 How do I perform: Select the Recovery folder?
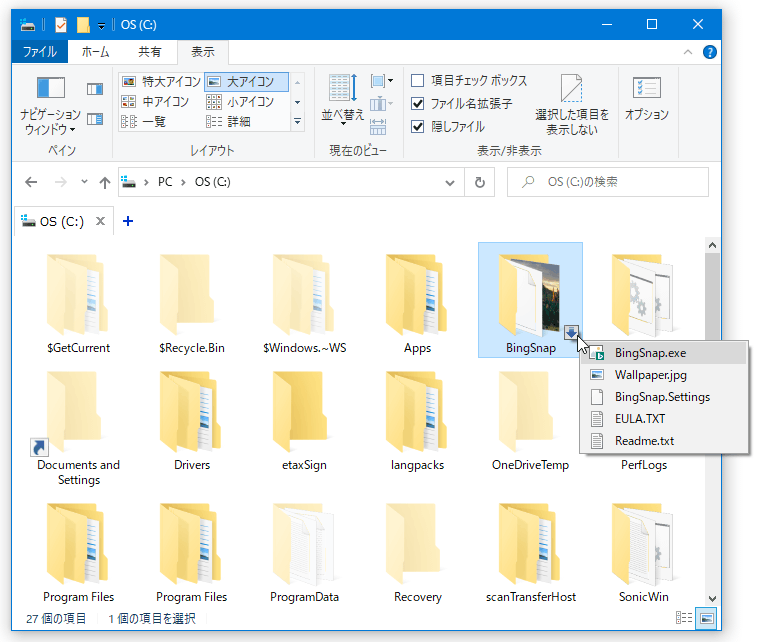tap(418, 552)
